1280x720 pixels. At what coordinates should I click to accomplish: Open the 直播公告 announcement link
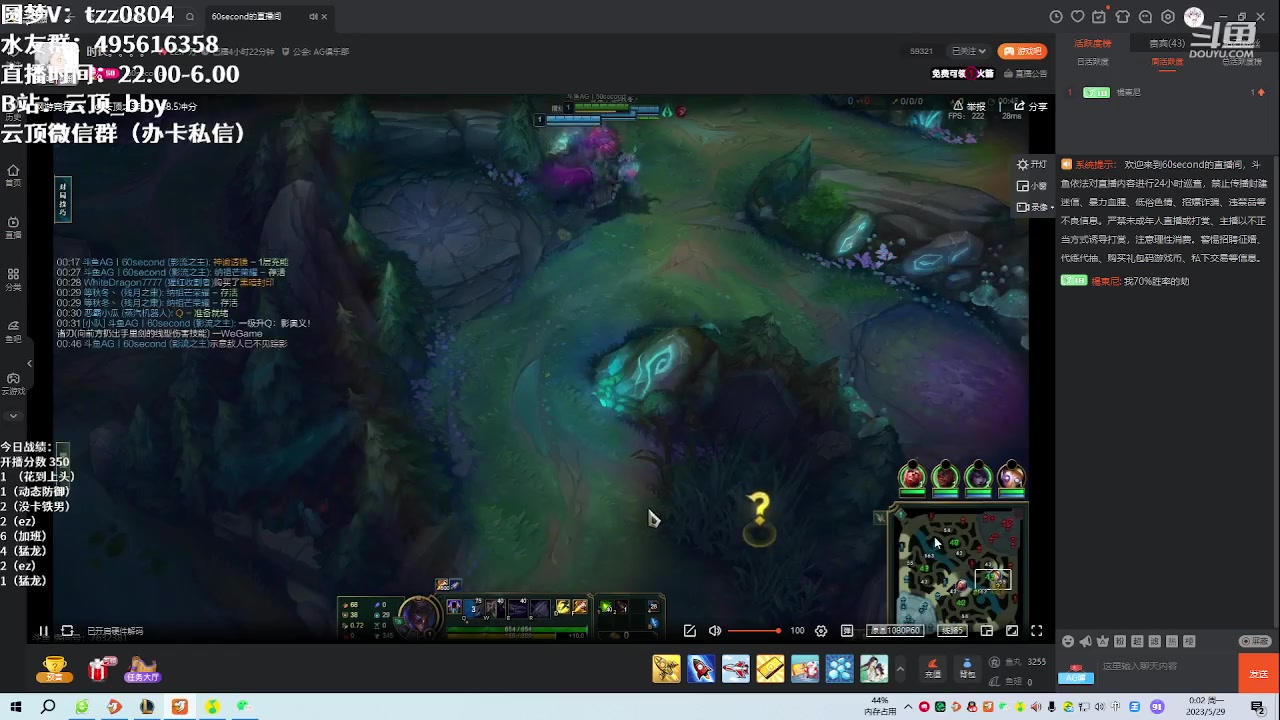pos(1026,73)
